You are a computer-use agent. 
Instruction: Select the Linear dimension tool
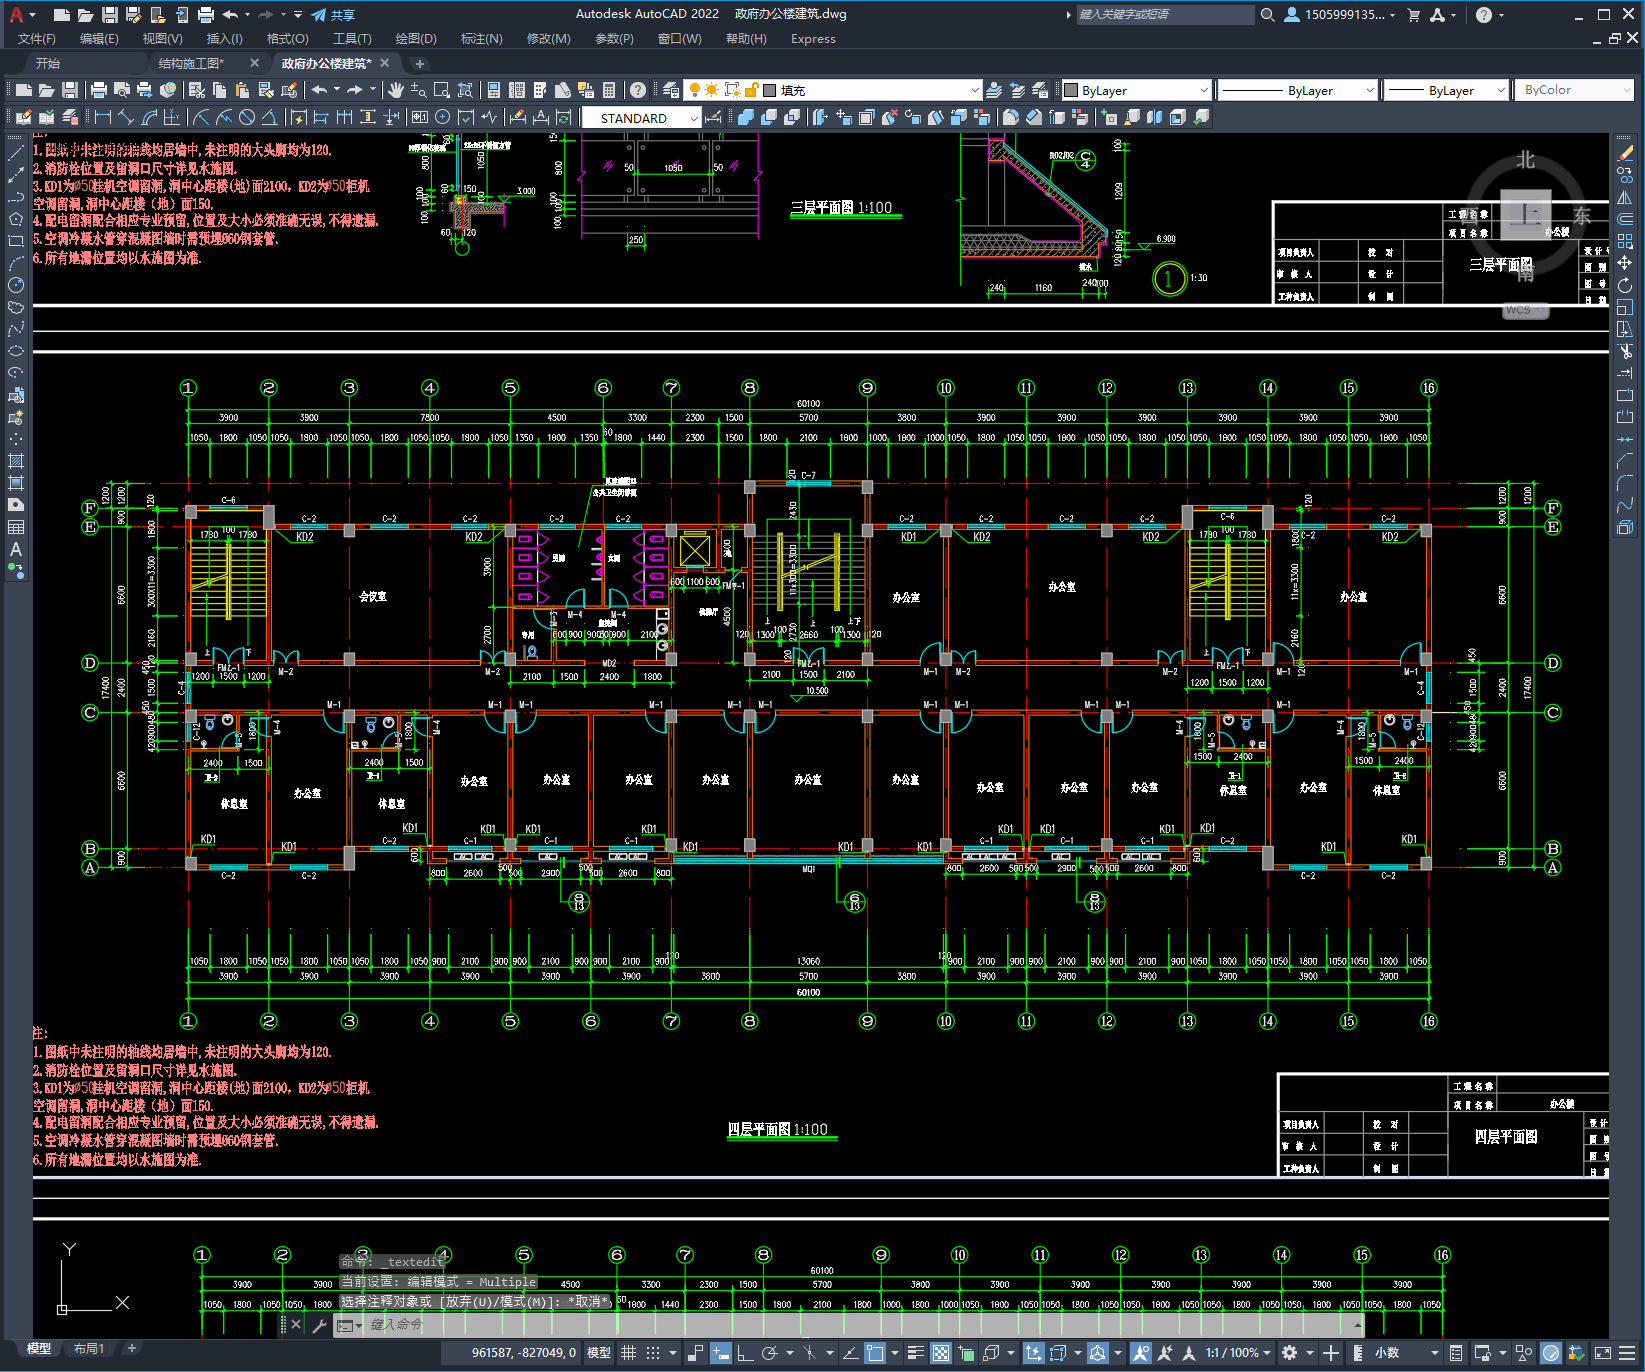[x=103, y=117]
